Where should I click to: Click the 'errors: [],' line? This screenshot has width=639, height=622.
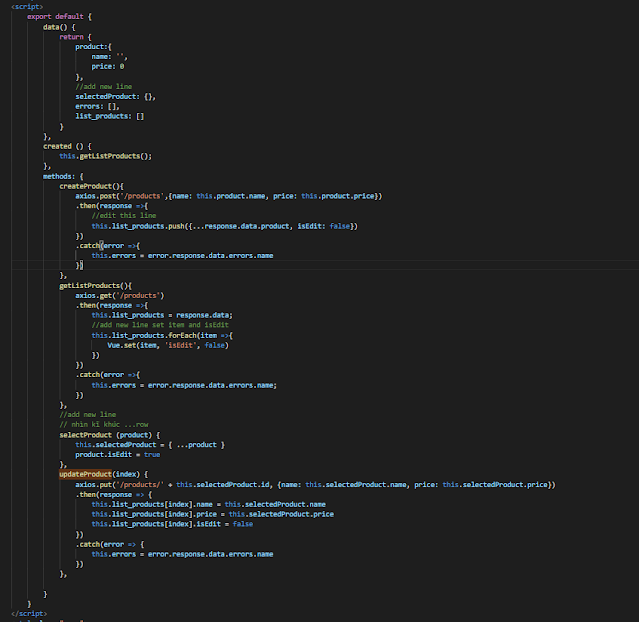(97, 106)
